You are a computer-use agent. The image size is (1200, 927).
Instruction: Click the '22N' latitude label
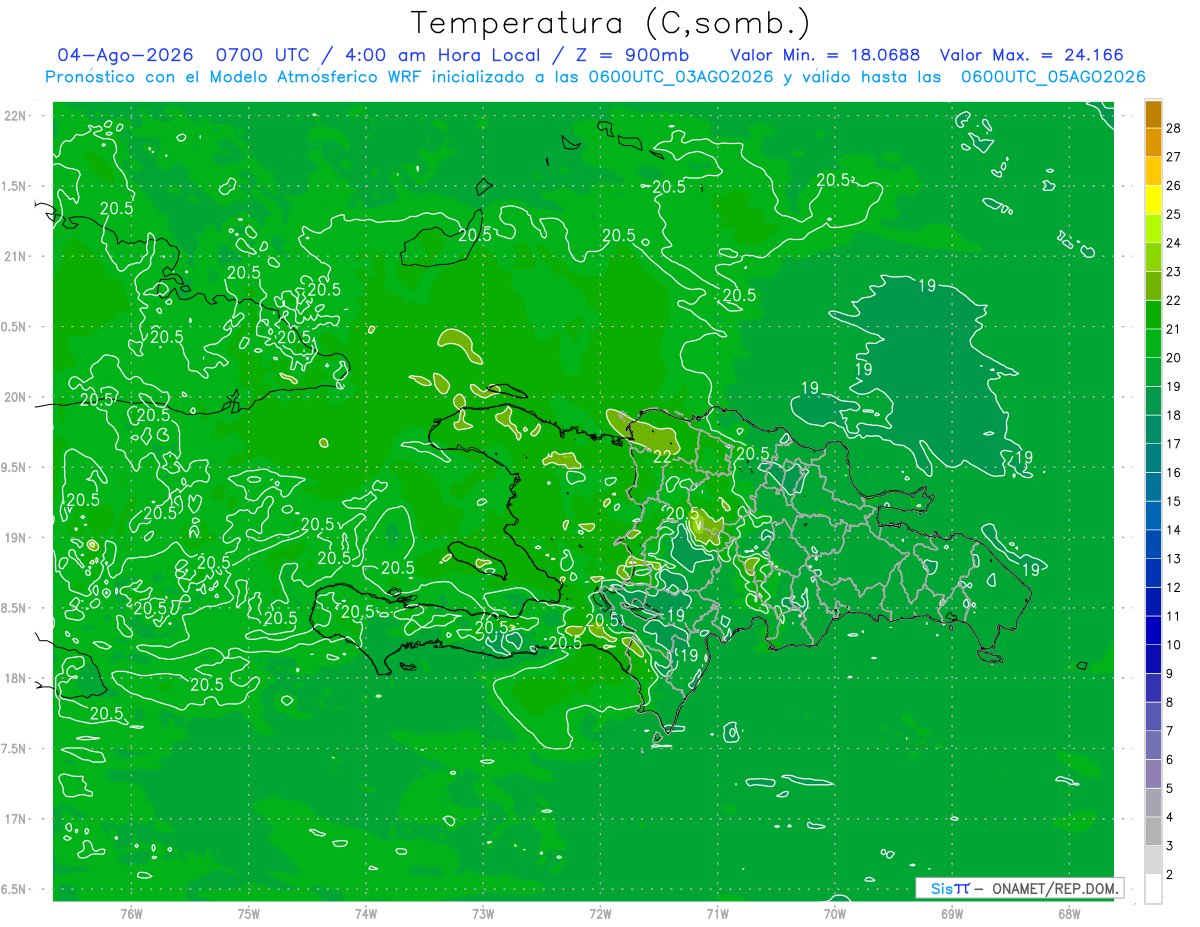pos(16,116)
